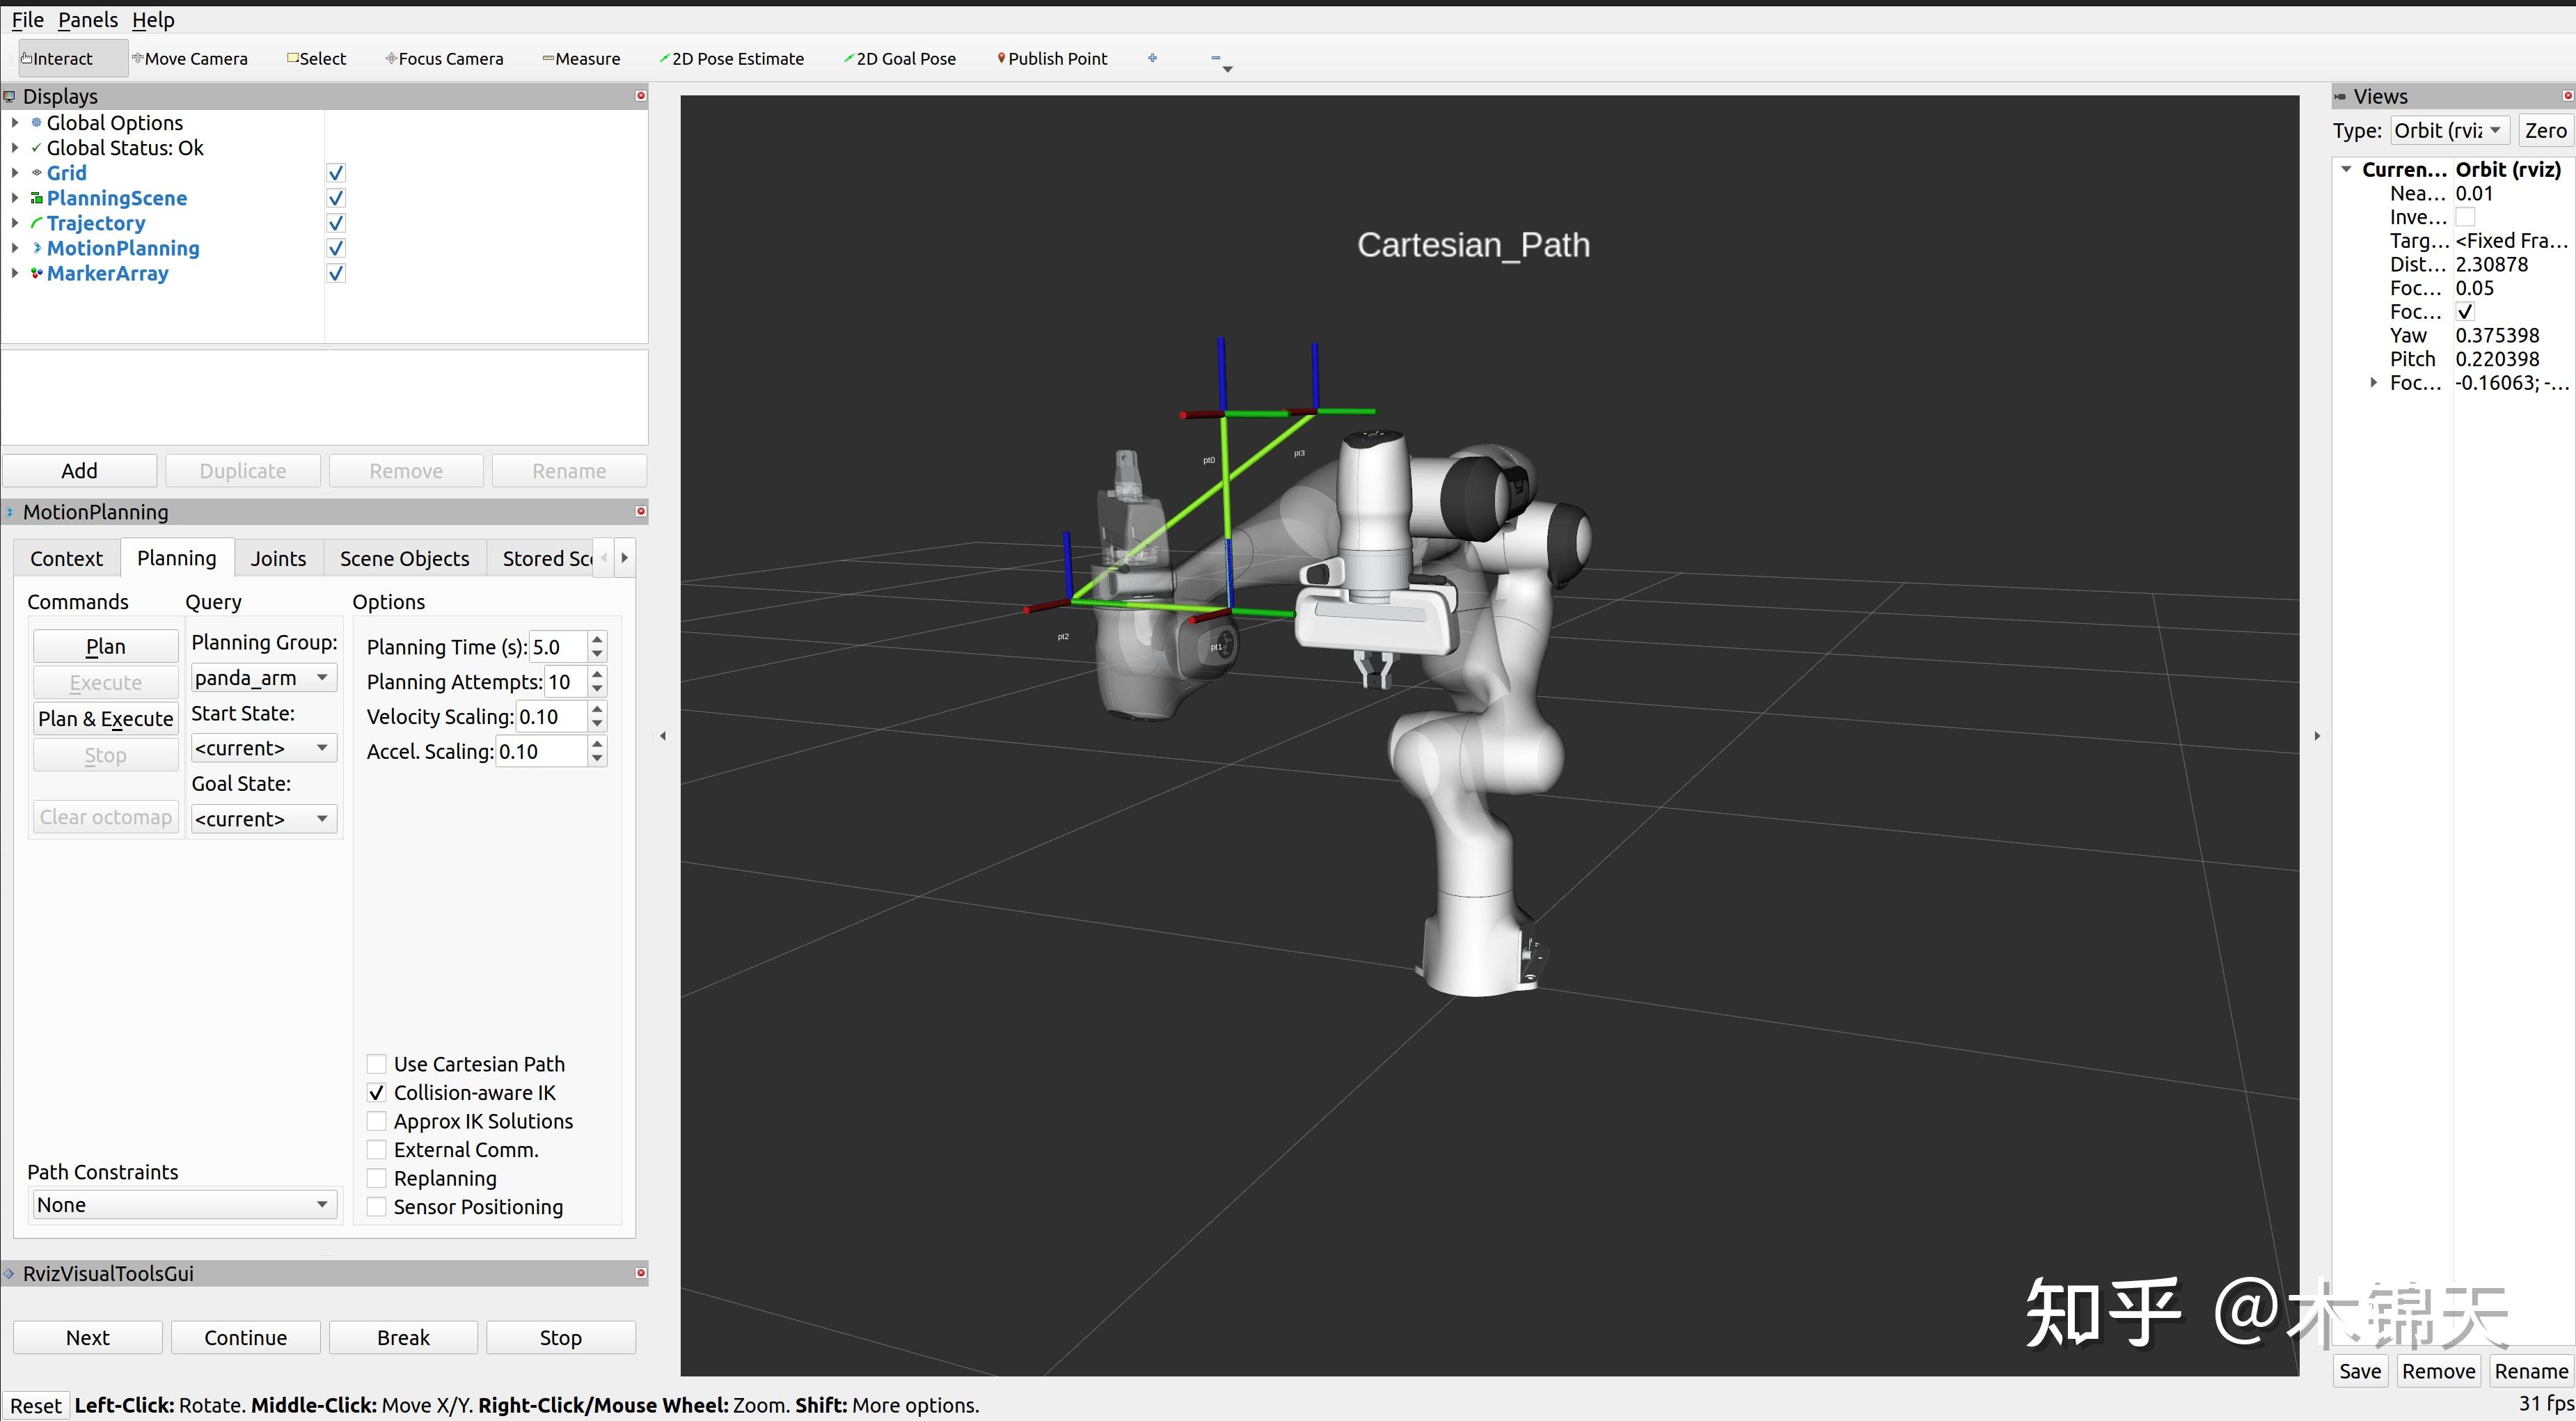Screen dimensions: 2576x1421
Task: Close the MotionPlanning panel
Action: coord(641,511)
